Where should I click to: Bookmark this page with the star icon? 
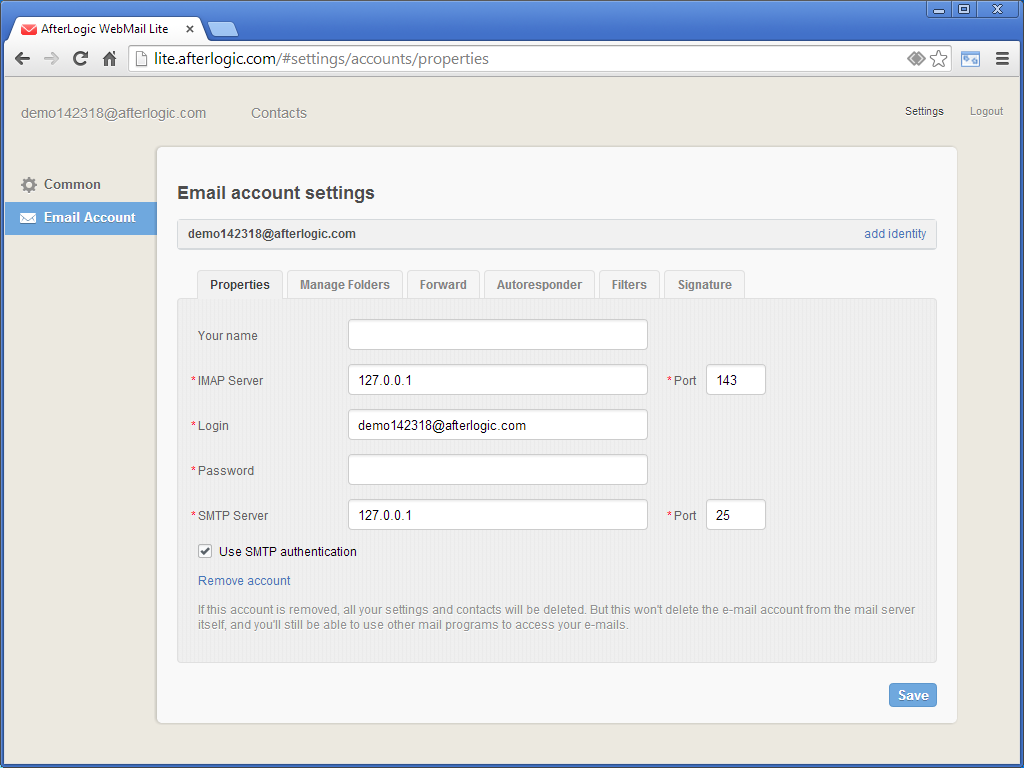938,59
